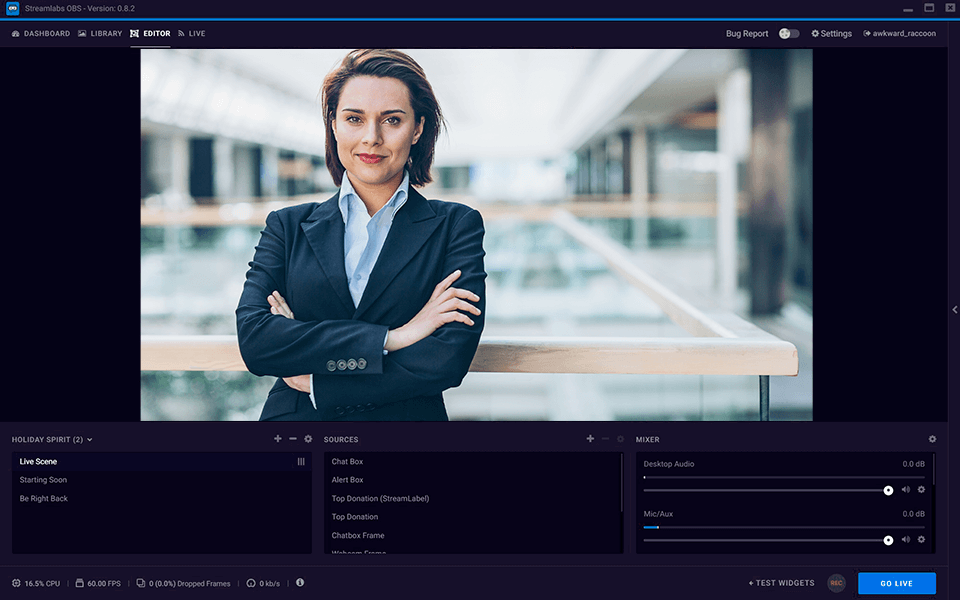960x600 pixels.
Task: Mute Desktop Audio with the speaker icon
Action: 905,489
